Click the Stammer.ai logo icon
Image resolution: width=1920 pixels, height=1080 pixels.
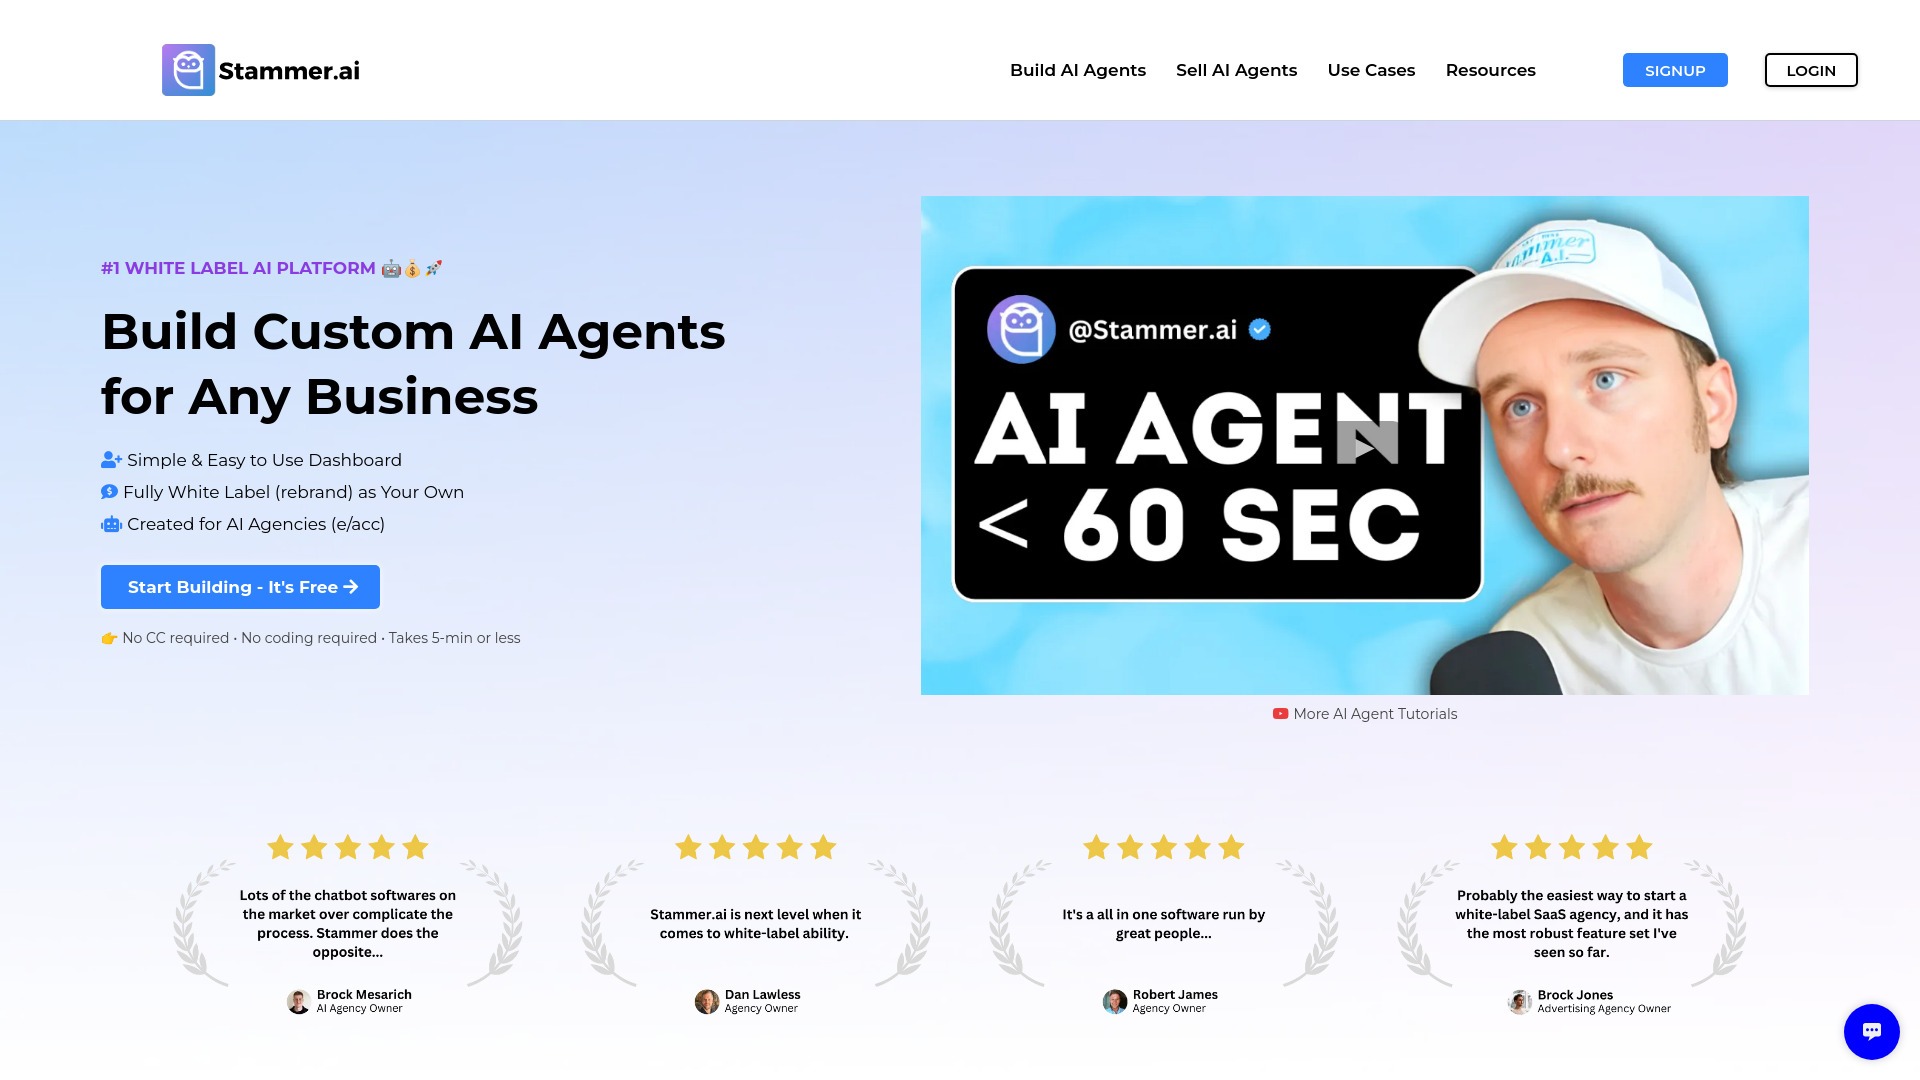pos(189,70)
